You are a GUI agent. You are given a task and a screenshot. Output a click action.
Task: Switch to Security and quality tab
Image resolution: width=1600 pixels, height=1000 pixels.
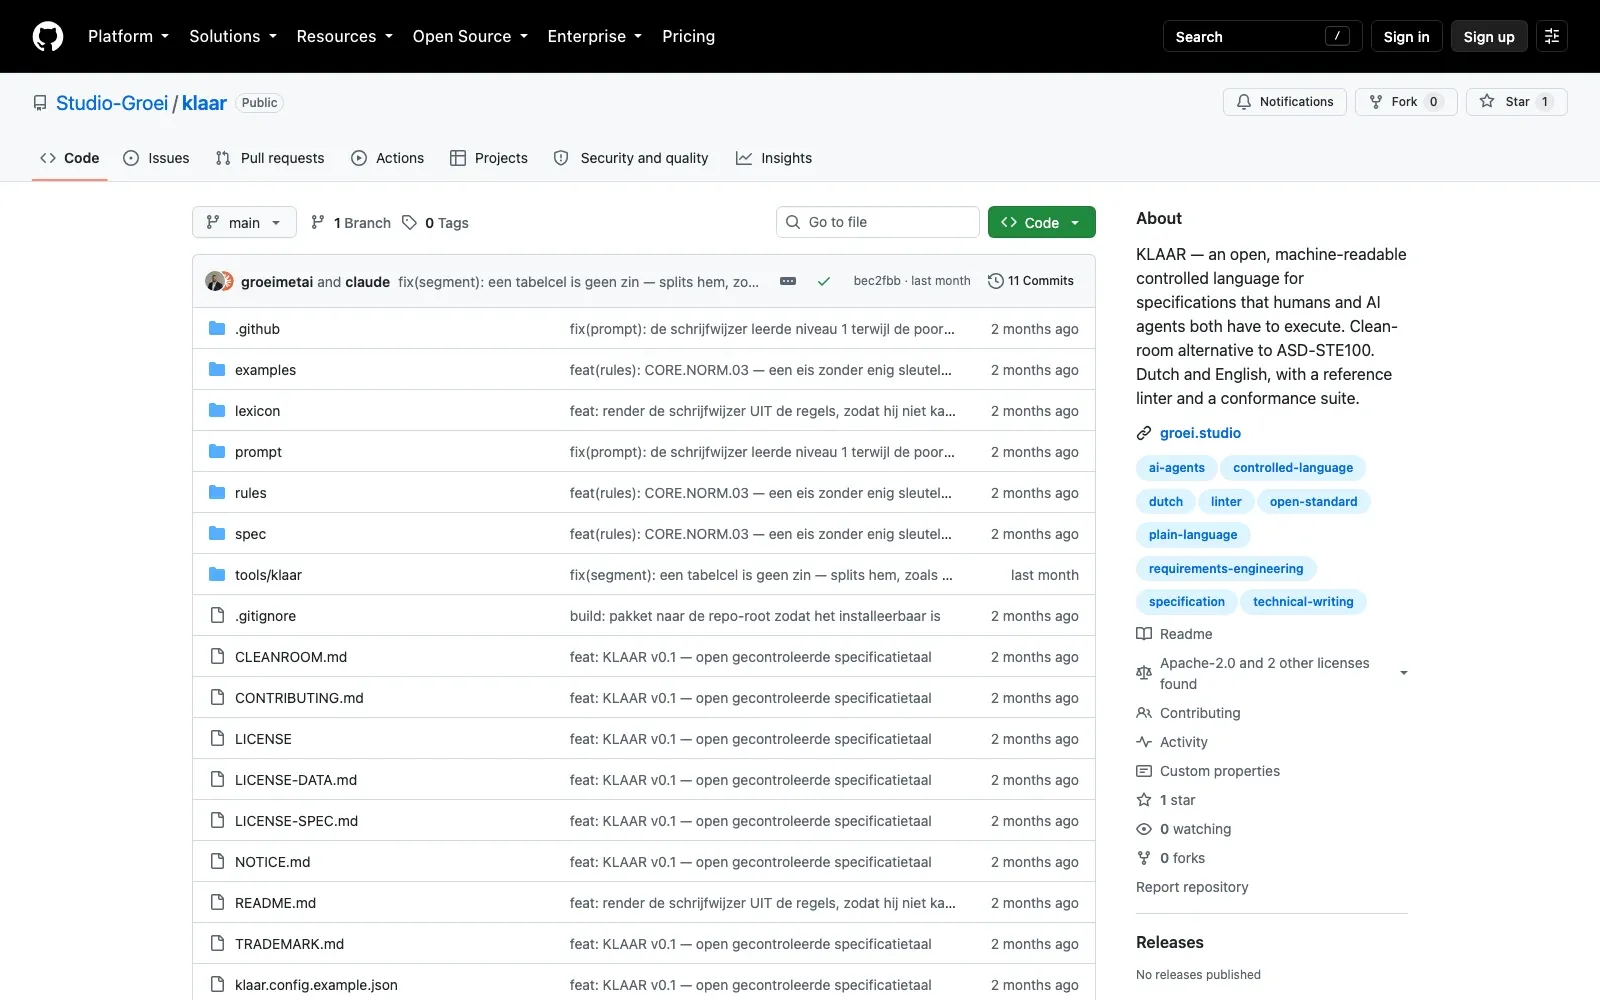coord(631,158)
